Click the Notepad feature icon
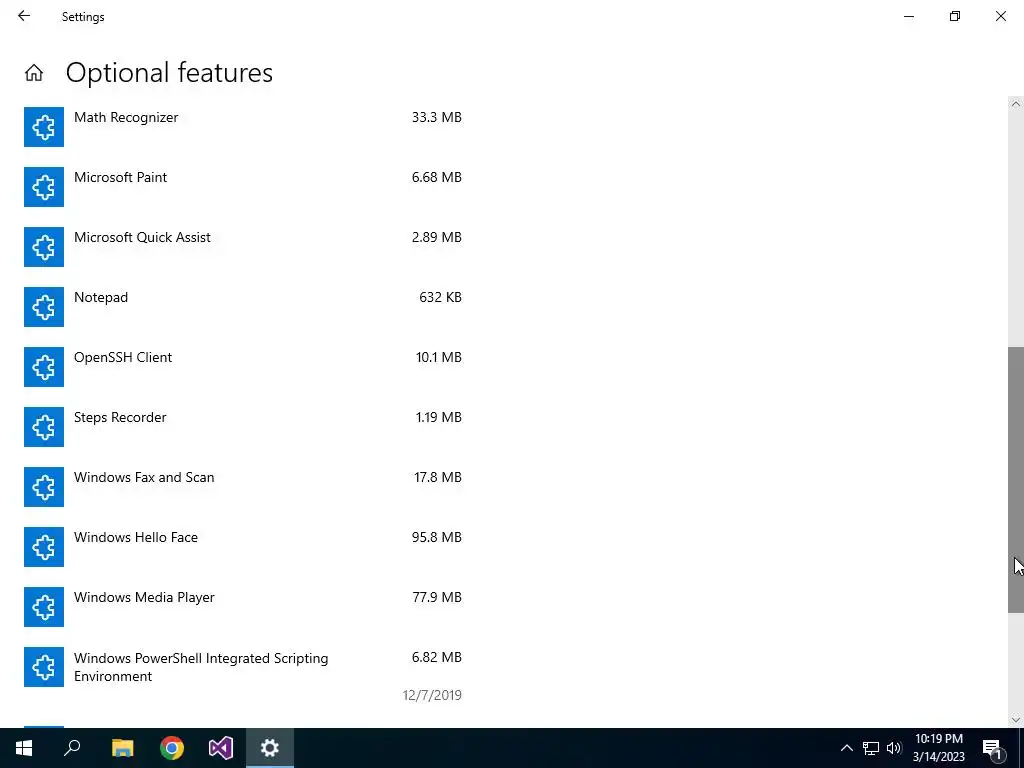 coord(44,307)
